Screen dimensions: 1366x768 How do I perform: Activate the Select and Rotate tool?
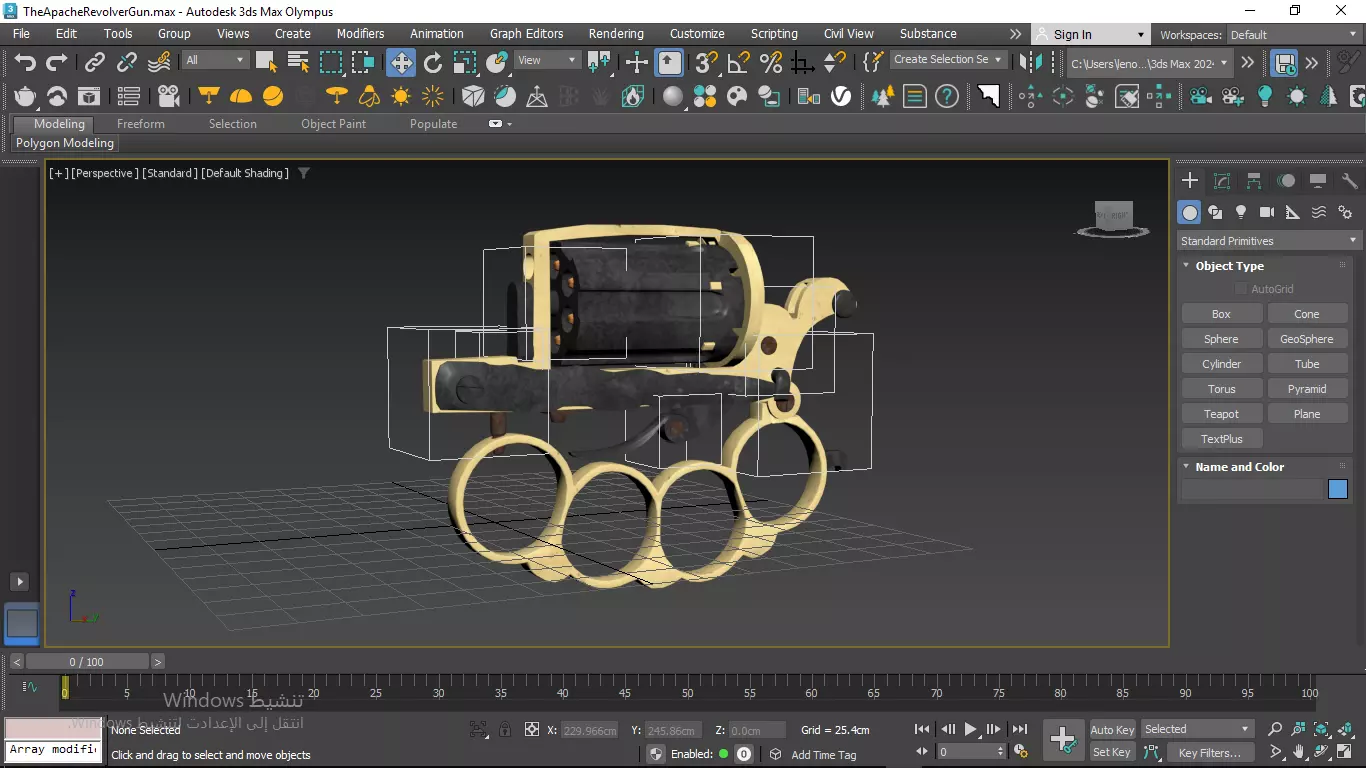point(433,63)
